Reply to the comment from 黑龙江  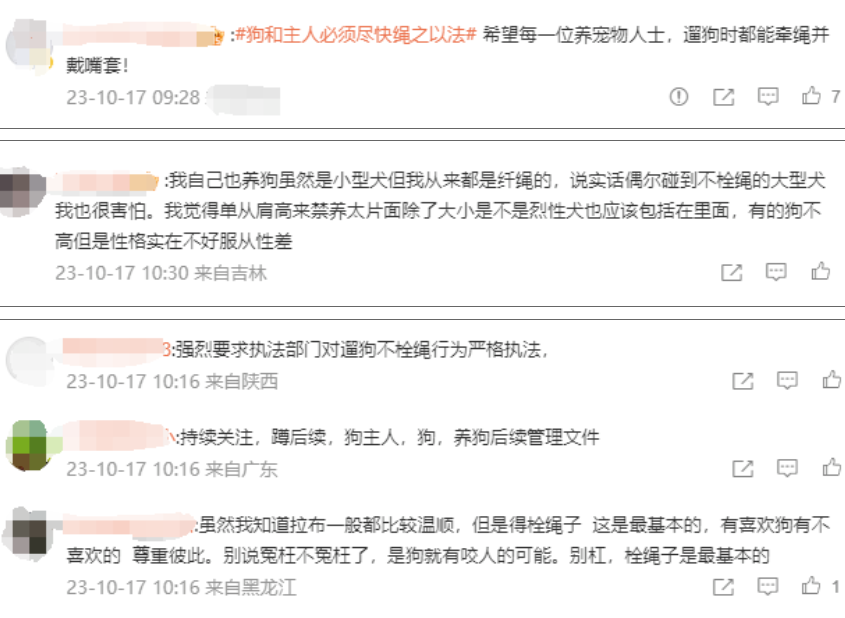click(x=767, y=586)
